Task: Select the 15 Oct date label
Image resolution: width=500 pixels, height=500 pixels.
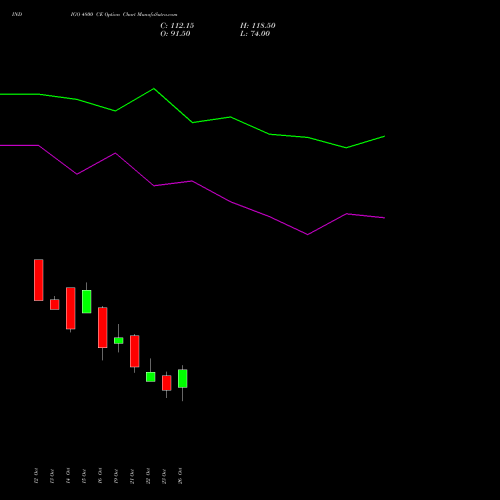Action: (84, 476)
